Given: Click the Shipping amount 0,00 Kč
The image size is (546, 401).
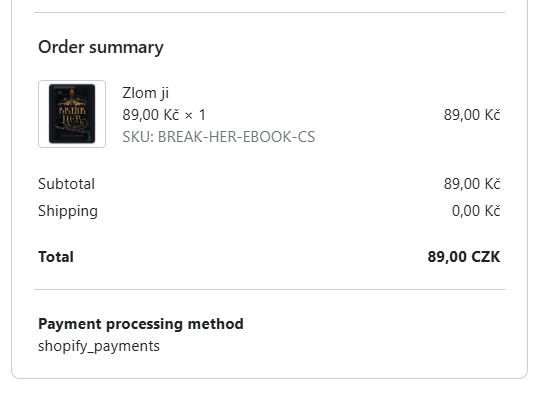Looking at the screenshot, I should [x=476, y=211].
